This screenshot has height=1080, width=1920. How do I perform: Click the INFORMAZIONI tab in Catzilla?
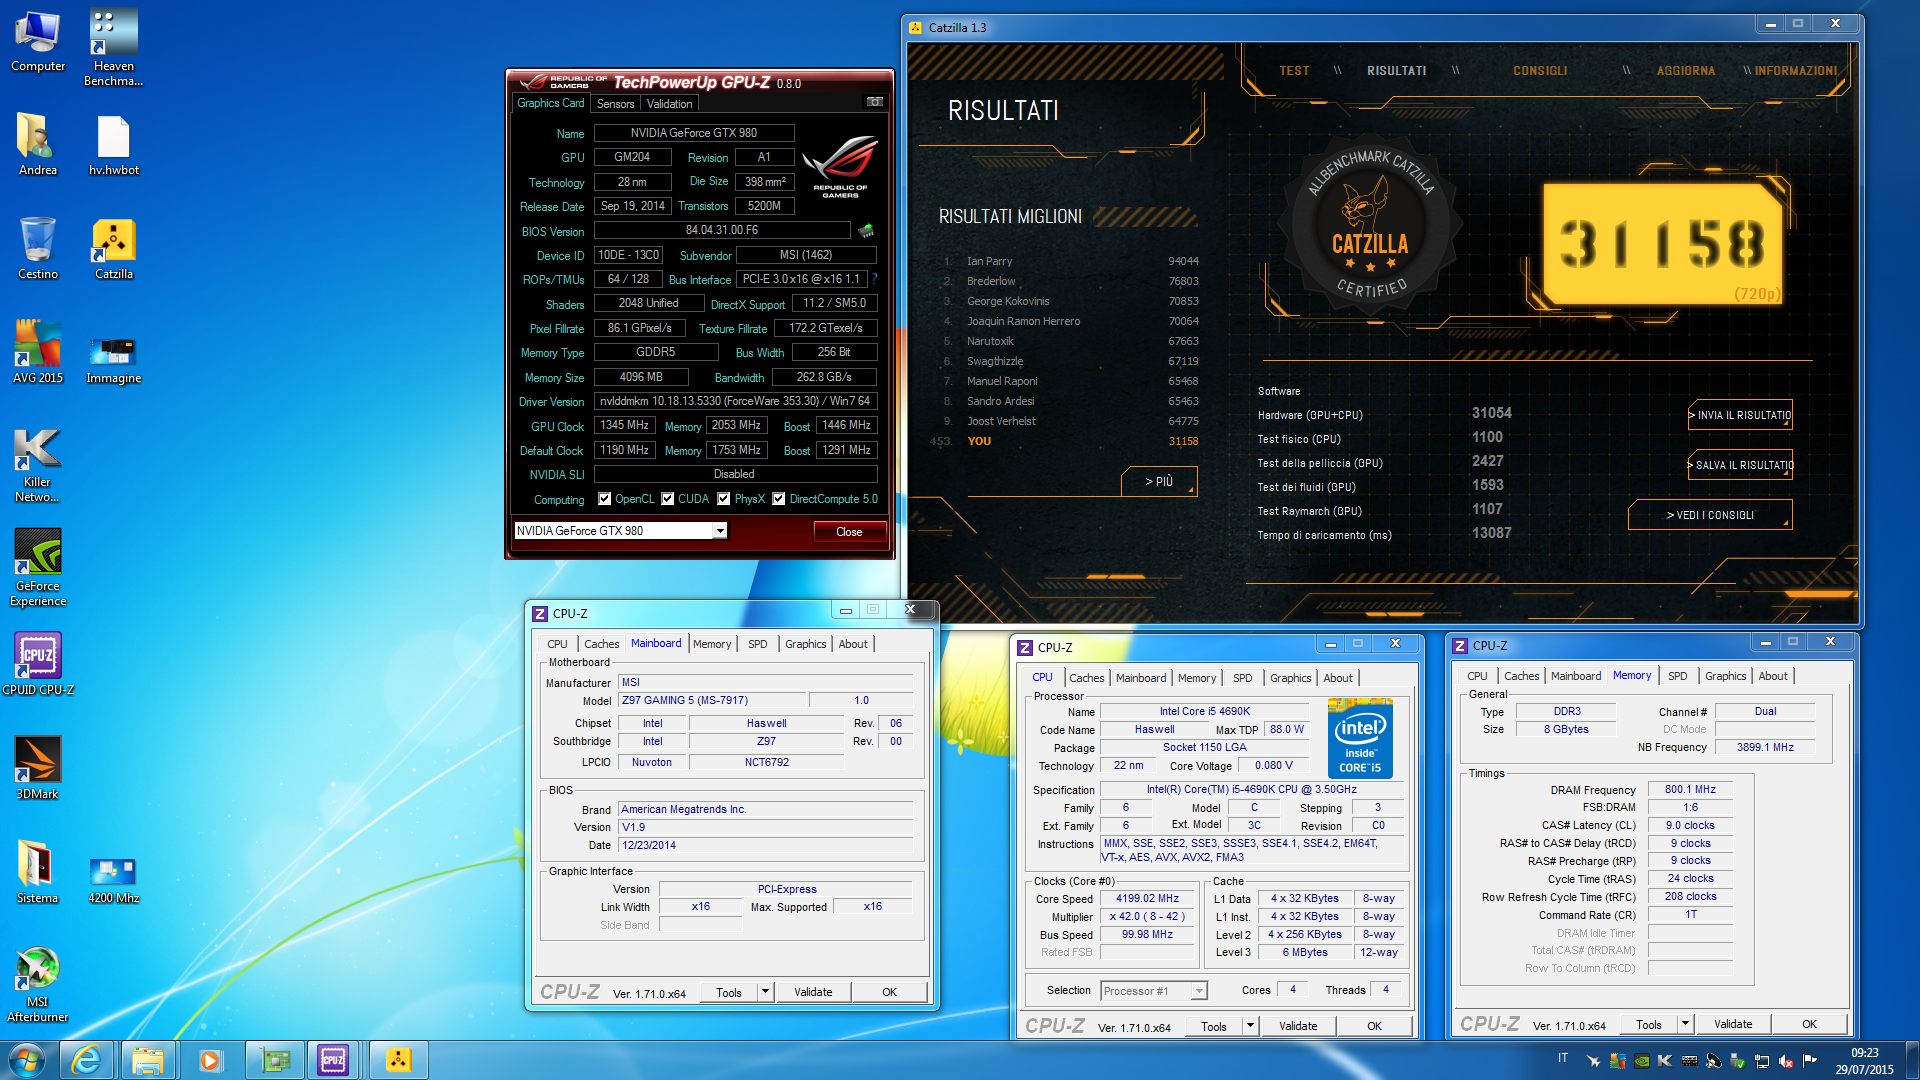(x=1795, y=71)
